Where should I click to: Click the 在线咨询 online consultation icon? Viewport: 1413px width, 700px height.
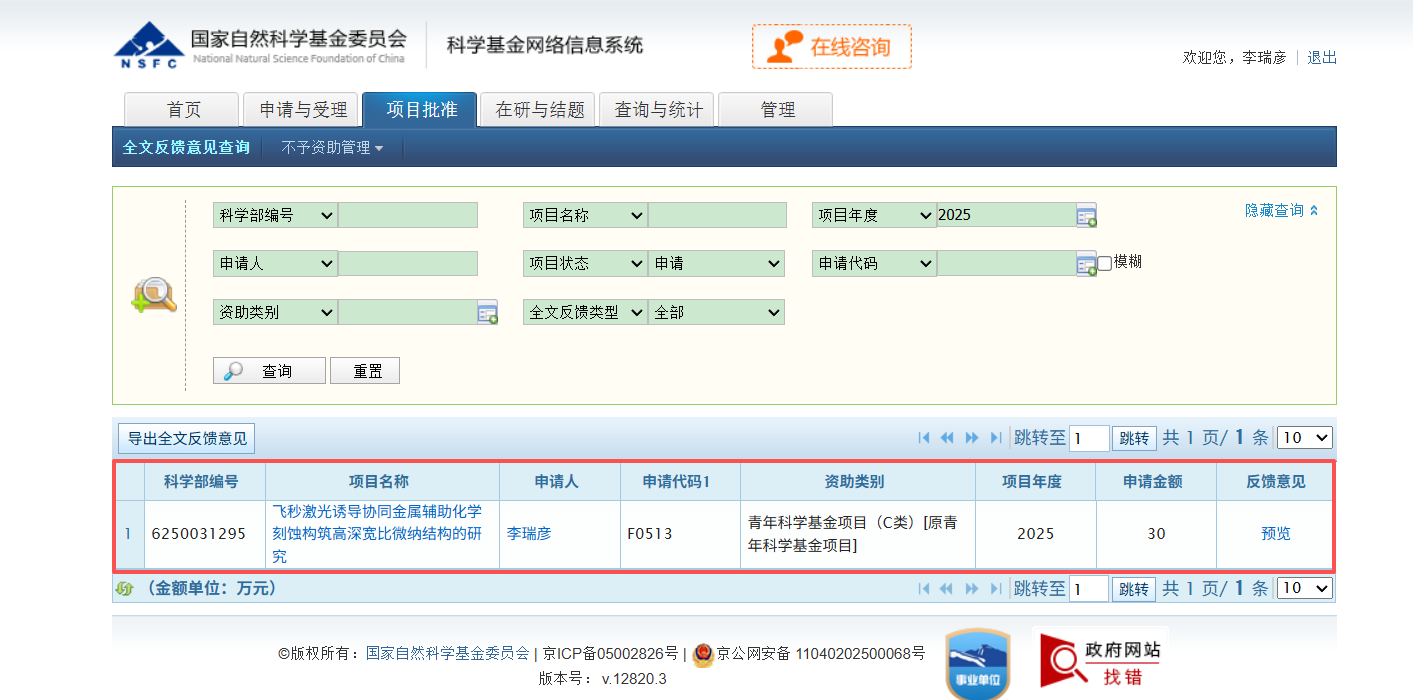[831, 46]
